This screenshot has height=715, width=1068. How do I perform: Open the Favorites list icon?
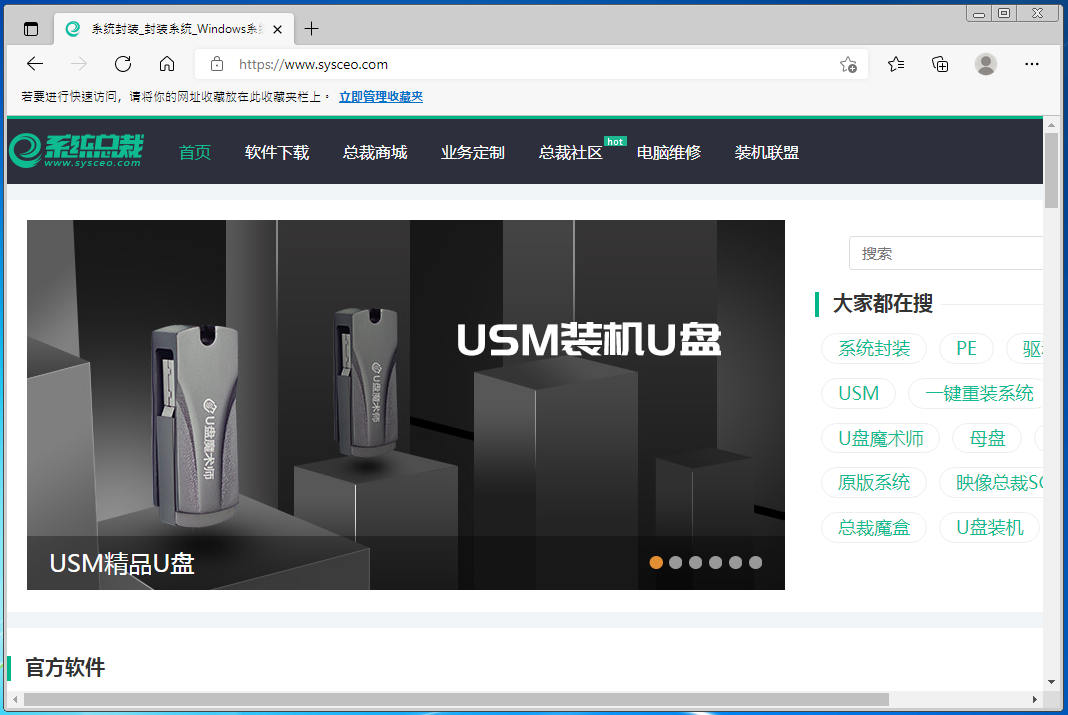tap(896, 64)
